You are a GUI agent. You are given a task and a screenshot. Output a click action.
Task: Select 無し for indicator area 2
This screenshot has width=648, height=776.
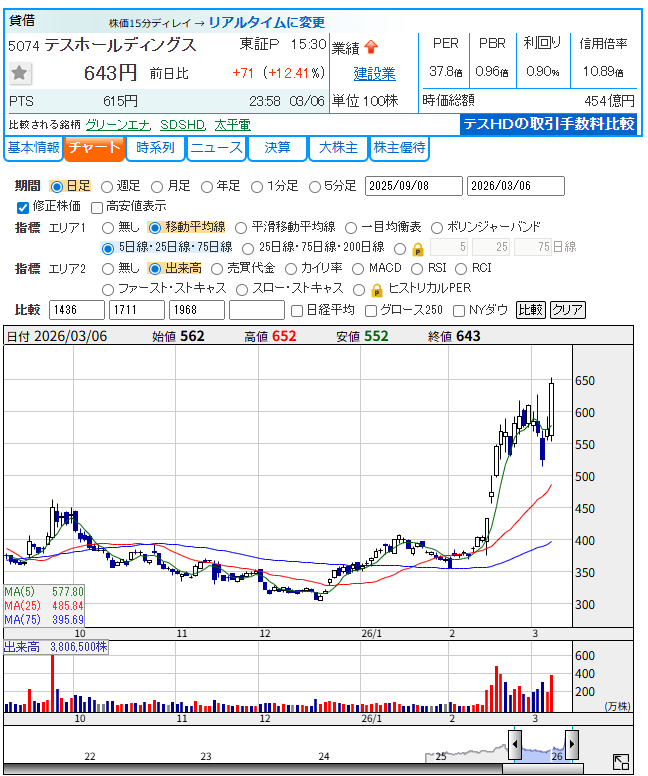pos(107,269)
